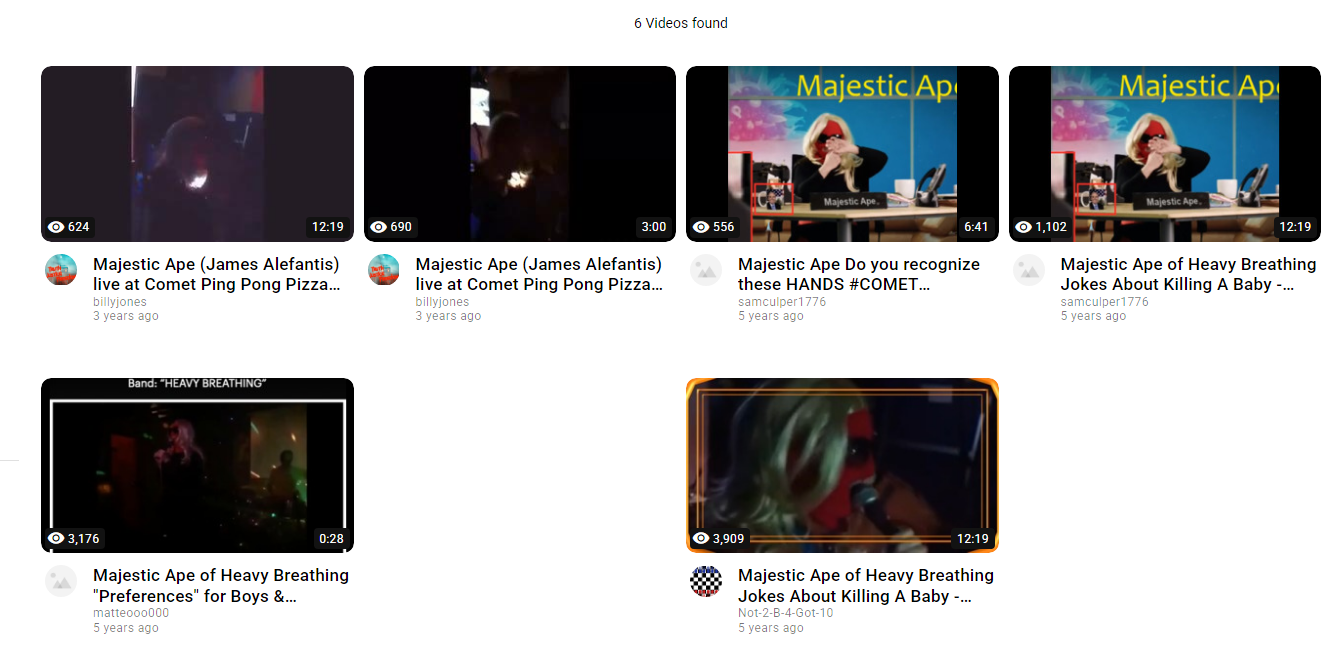Click '5 years ago' under the 1,102-view video

[1093, 316]
